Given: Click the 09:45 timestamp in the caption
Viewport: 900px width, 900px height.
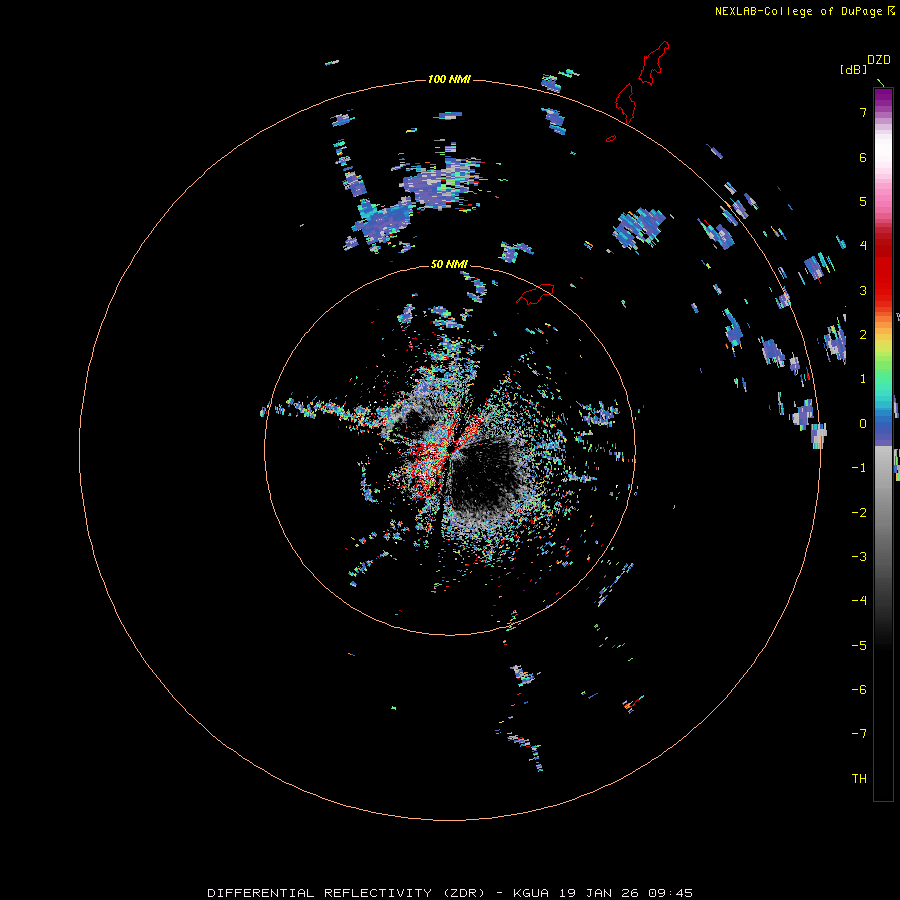Looking at the screenshot, I should coord(670,893).
